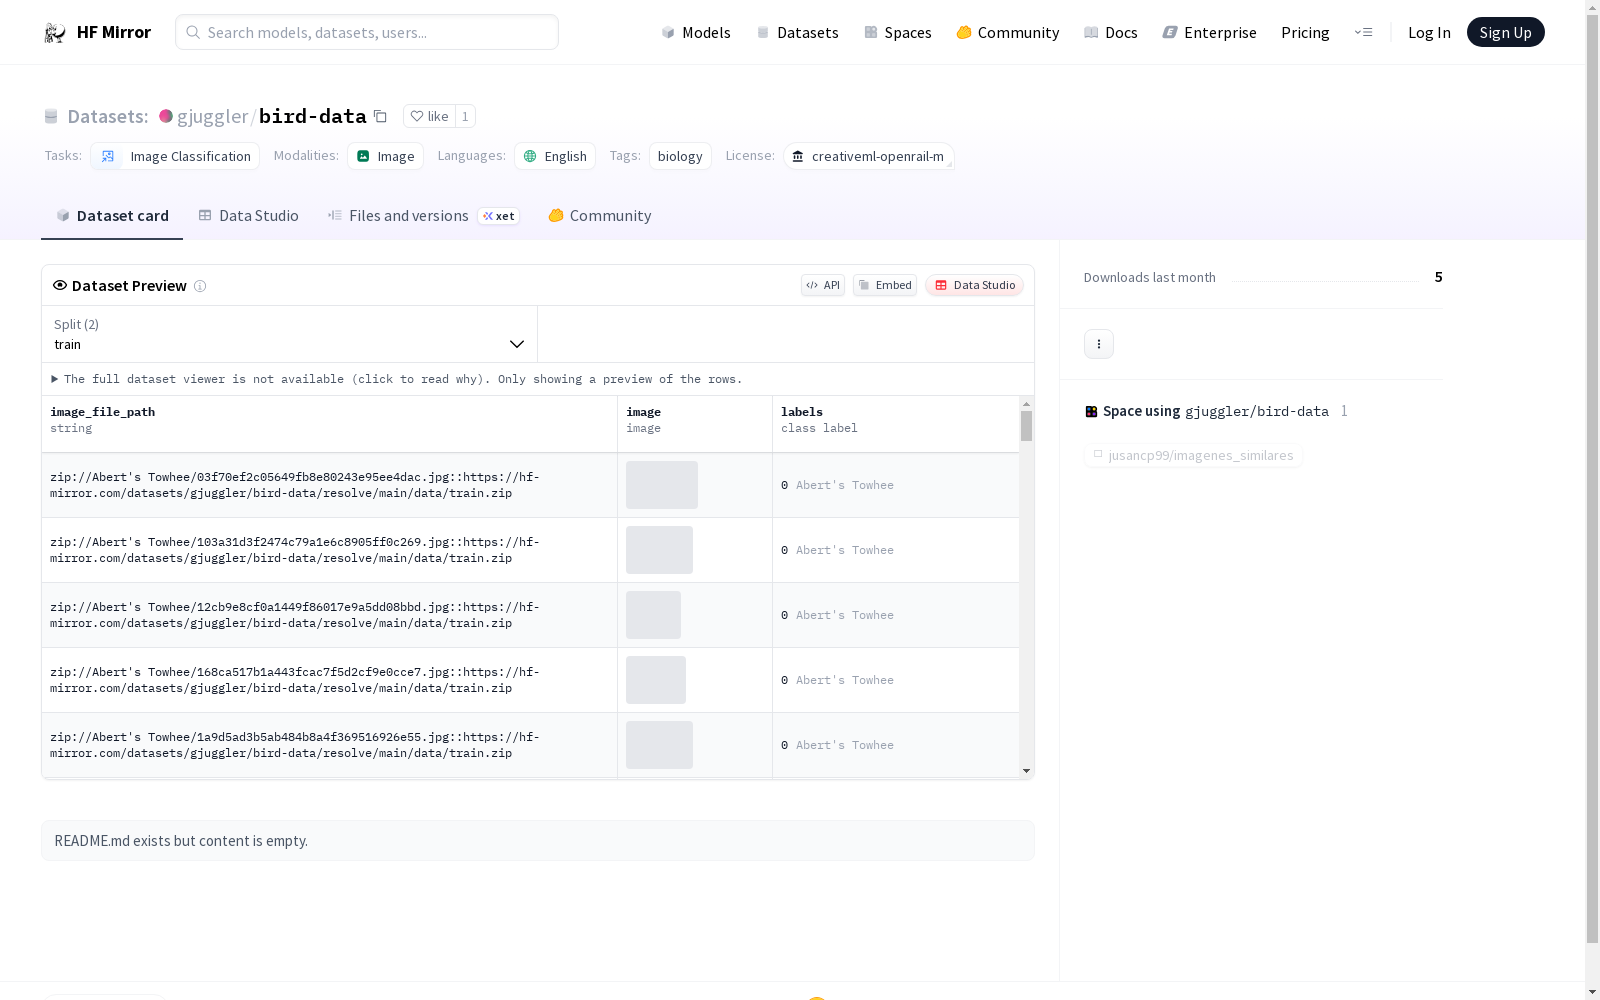
Task: Click the labels column header
Action: (896, 424)
